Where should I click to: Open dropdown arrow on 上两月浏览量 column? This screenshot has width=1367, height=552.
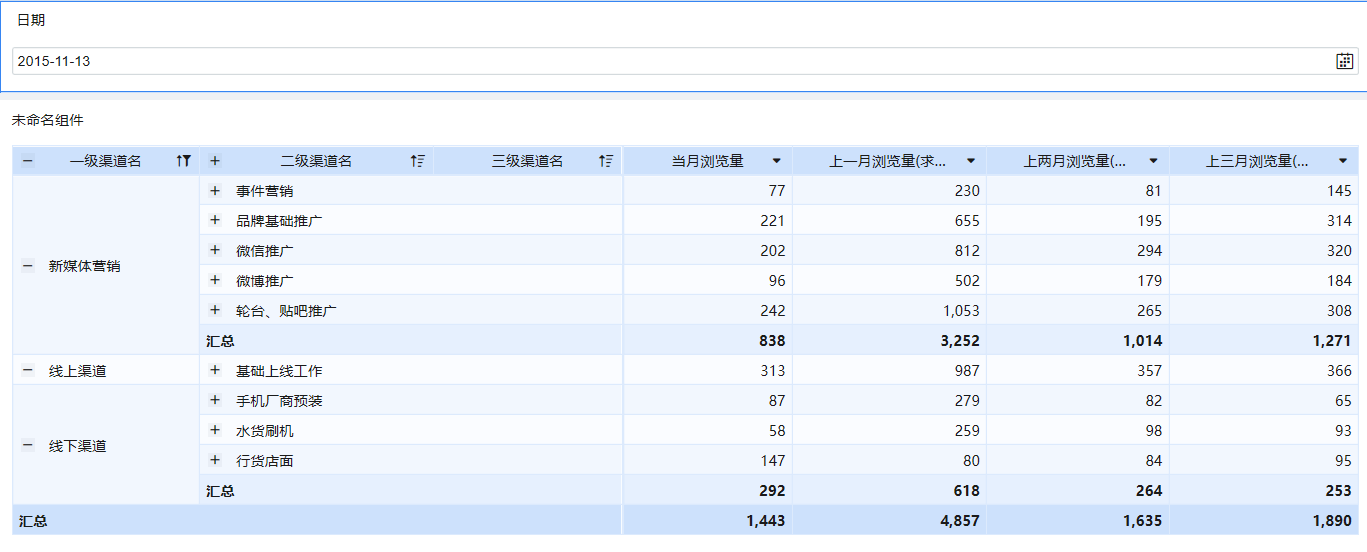coord(1153,161)
